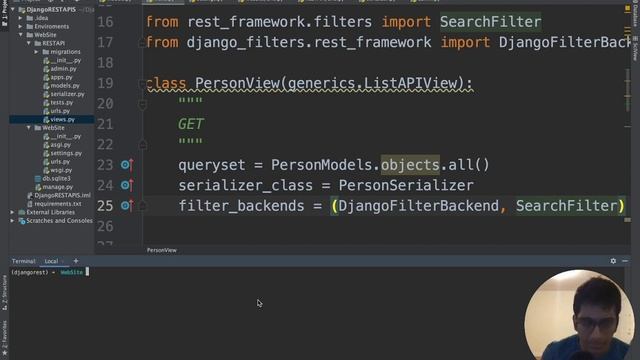
Task: Select DjangoRESTAPIS.iml file
Action: [x=62, y=196]
